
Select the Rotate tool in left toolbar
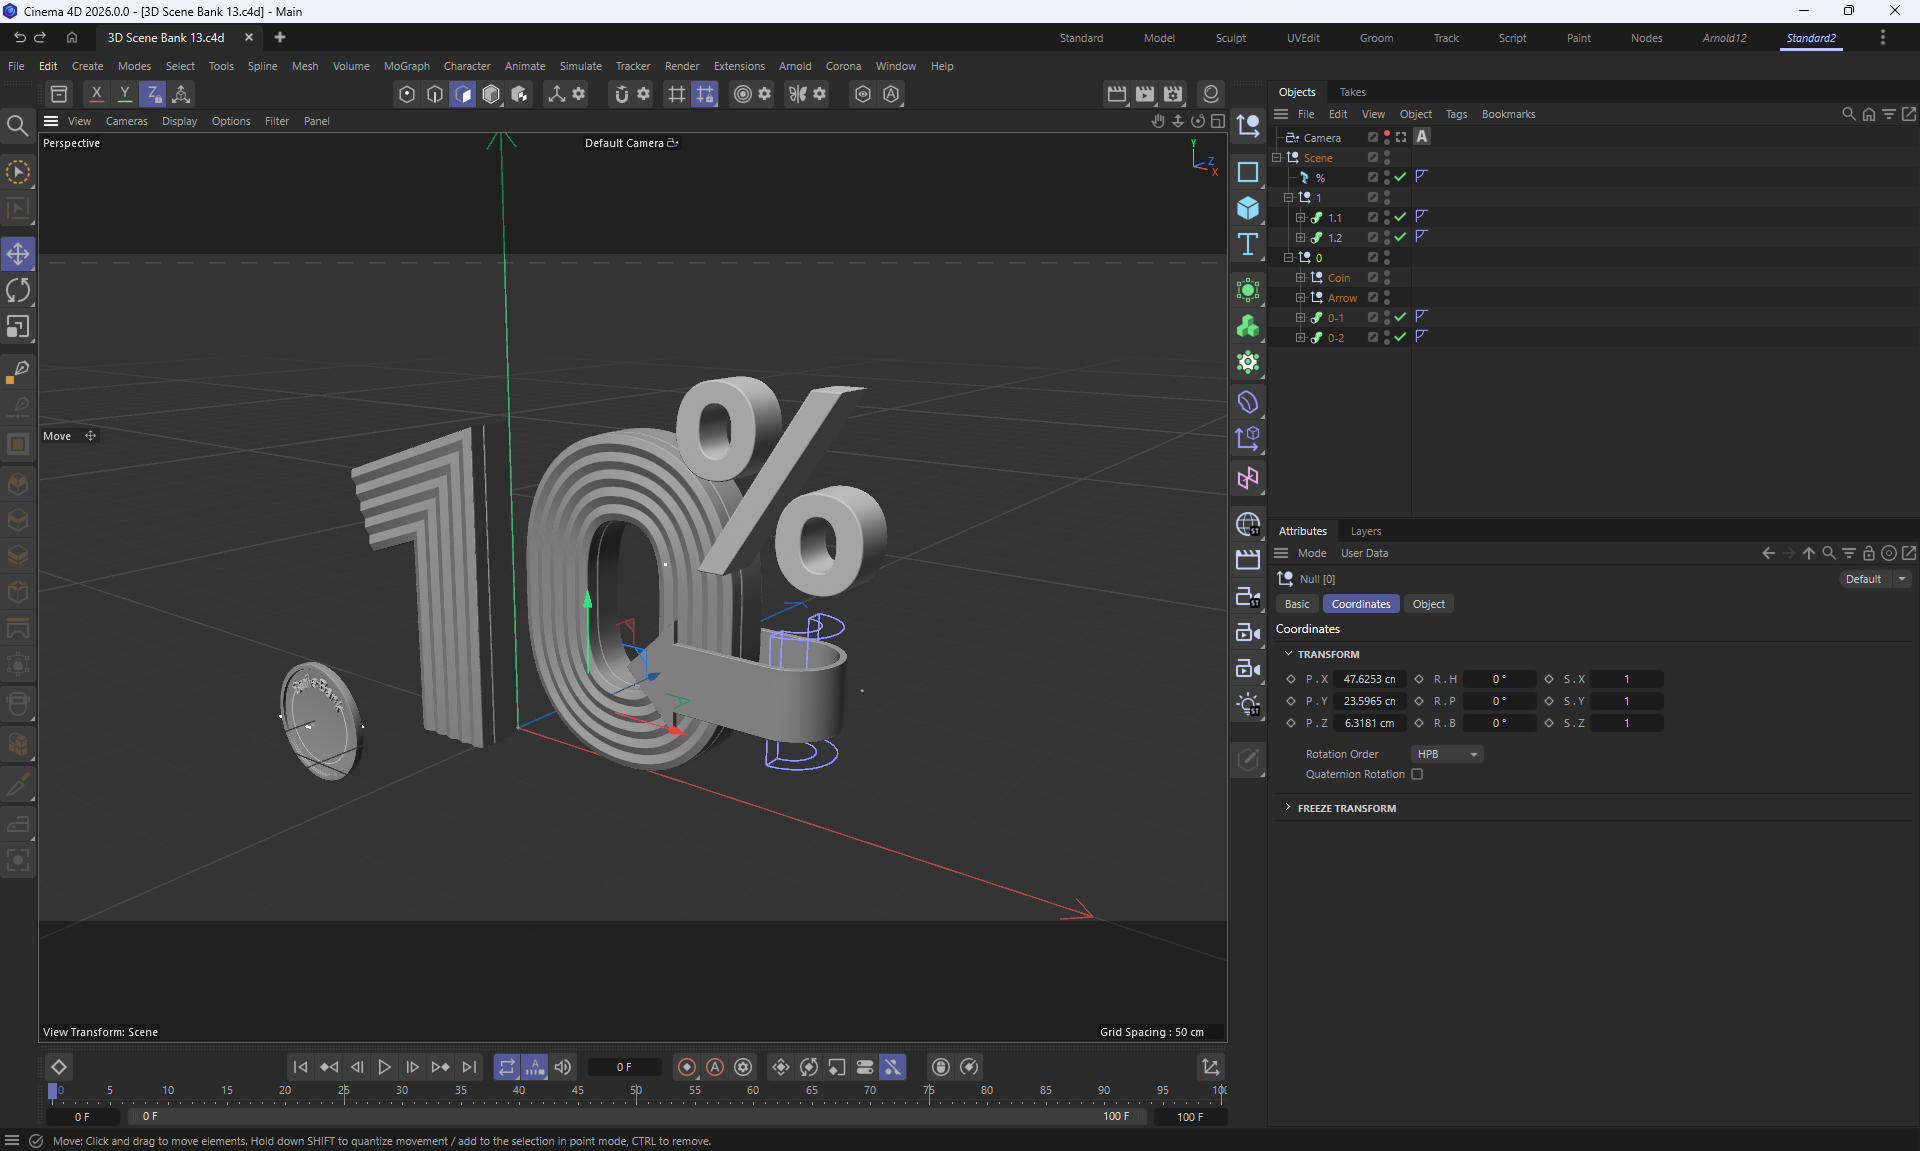click(x=18, y=291)
